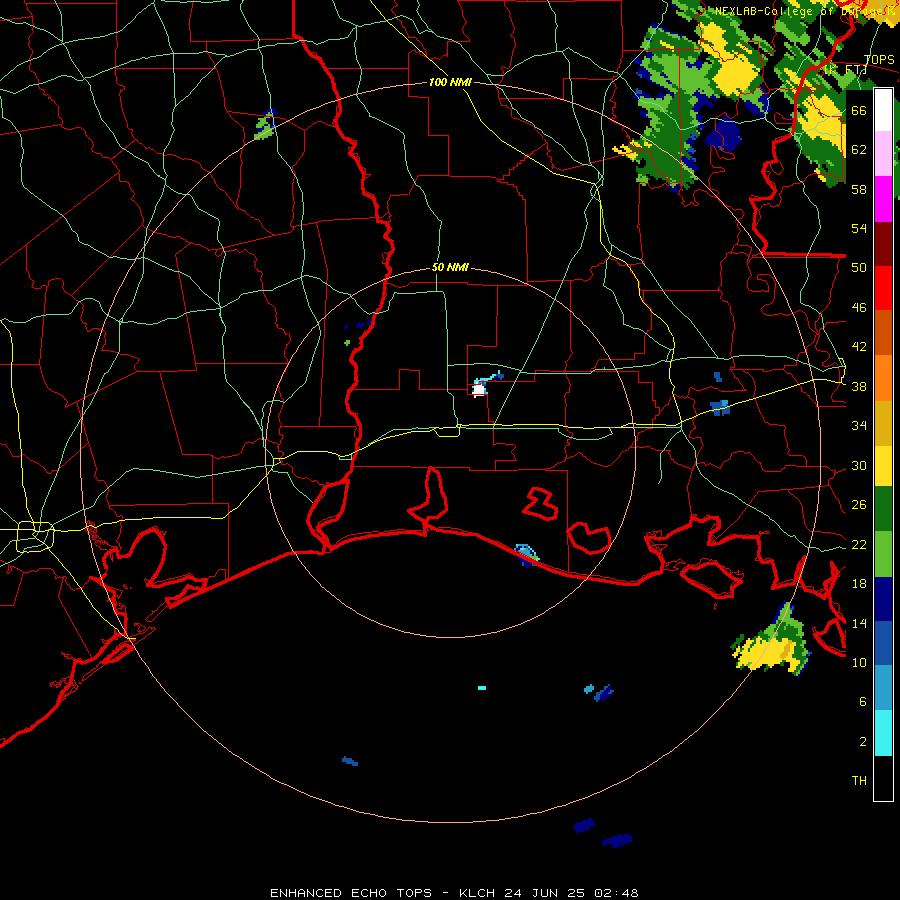Click the light green legend swatch
Screen dimensions: 900x900
pyautogui.click(x=883, y=554)
